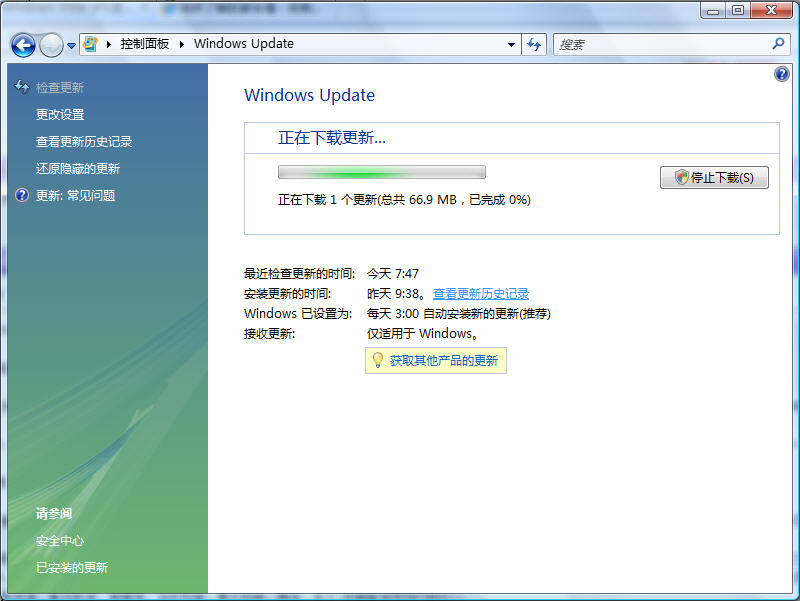Close the Windows Update window

771,10
